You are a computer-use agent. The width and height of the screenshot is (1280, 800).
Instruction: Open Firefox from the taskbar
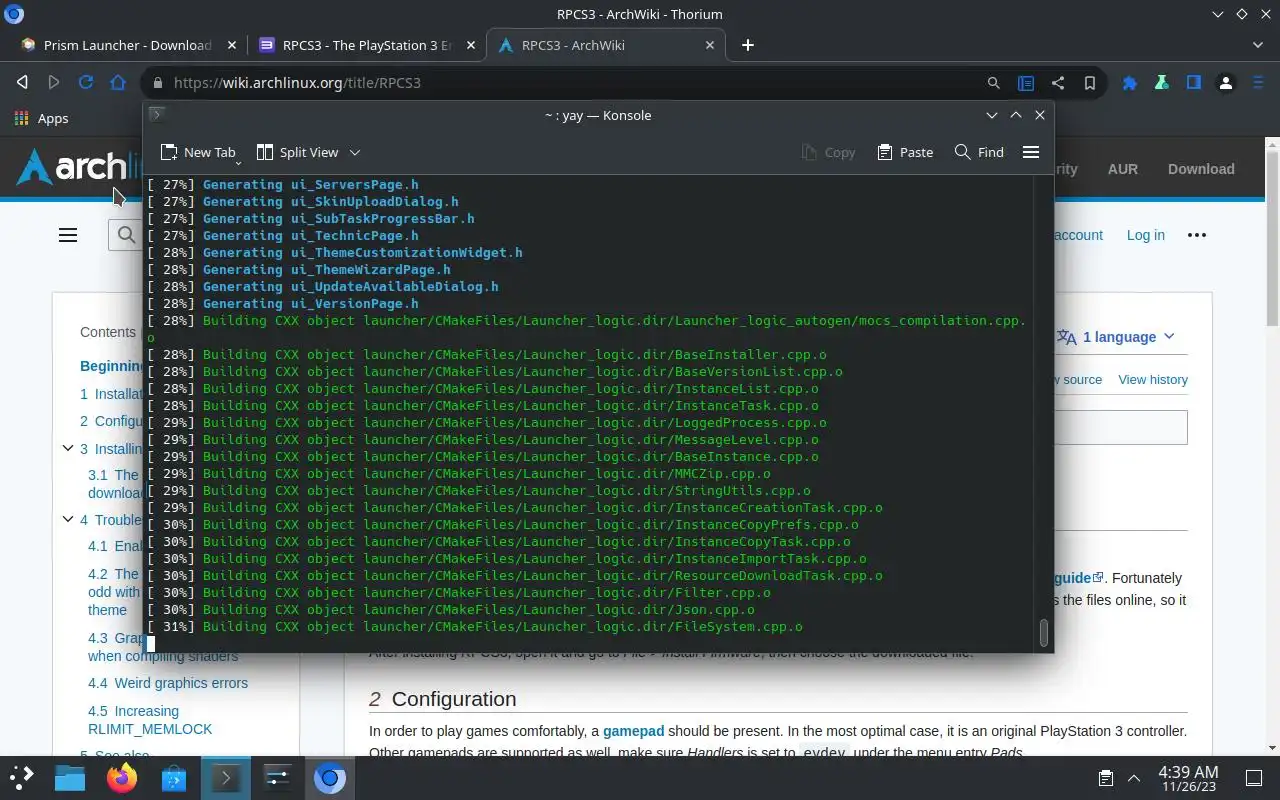(122, 777)
